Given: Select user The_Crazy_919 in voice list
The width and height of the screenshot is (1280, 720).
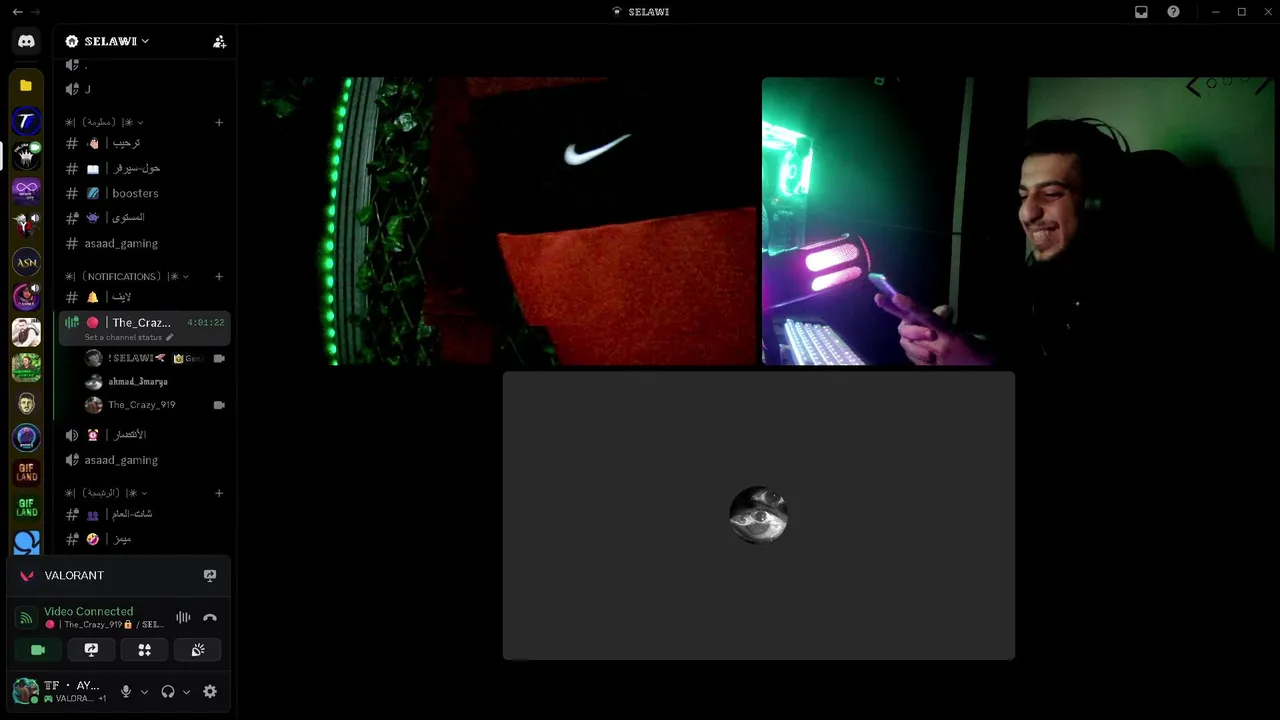Looking at the screenshot, I should pos(156,405).
